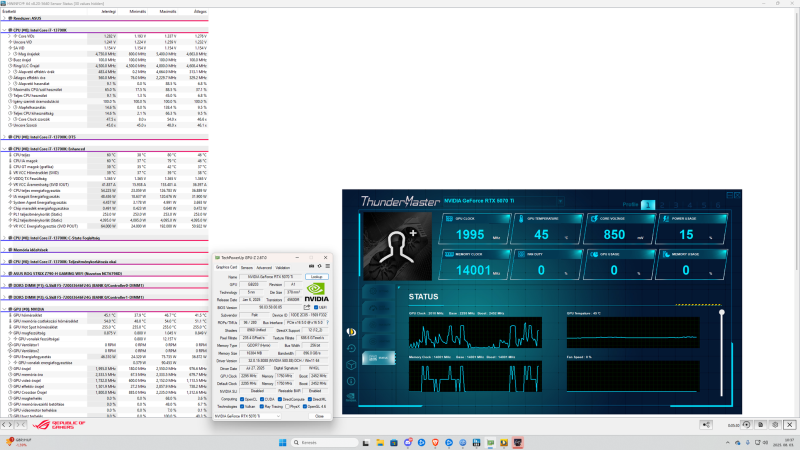
Task: Click the Microsoft Store taskbar icon
Action: click(394, 442)
